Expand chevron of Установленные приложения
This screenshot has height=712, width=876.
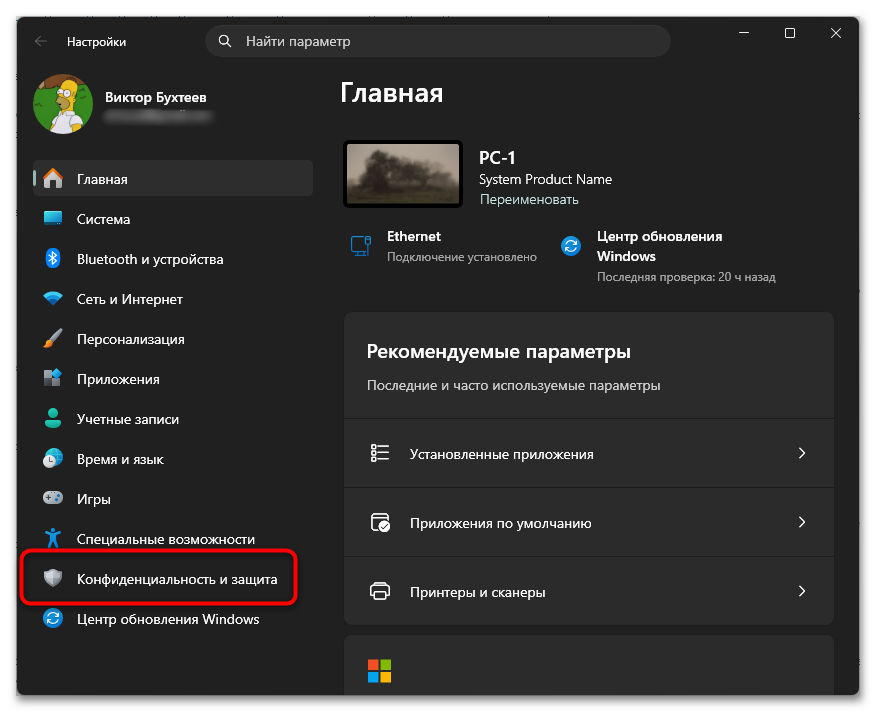coord(802,453)
